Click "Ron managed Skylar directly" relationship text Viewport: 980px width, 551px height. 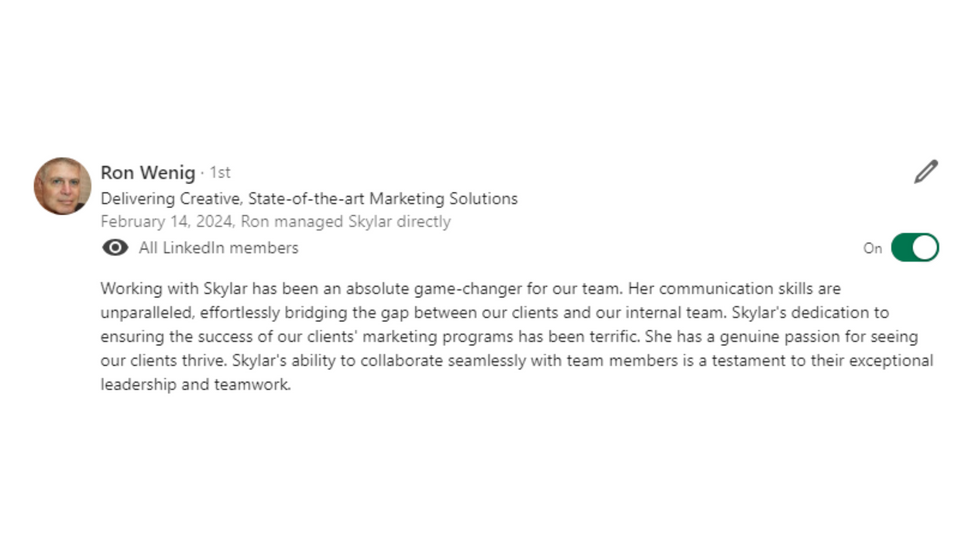346,222
